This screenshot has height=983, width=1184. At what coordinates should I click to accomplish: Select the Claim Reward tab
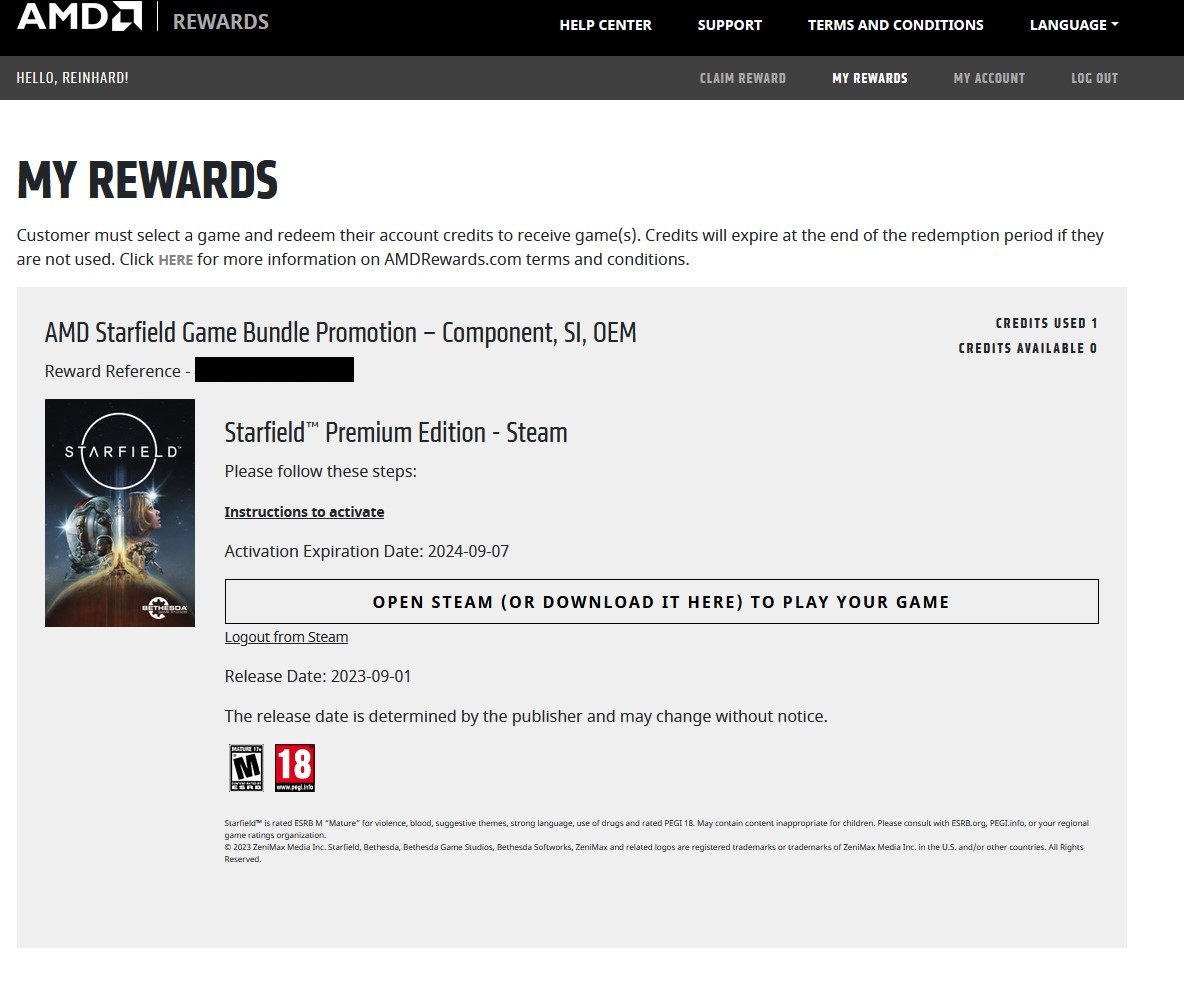[742, 78]
